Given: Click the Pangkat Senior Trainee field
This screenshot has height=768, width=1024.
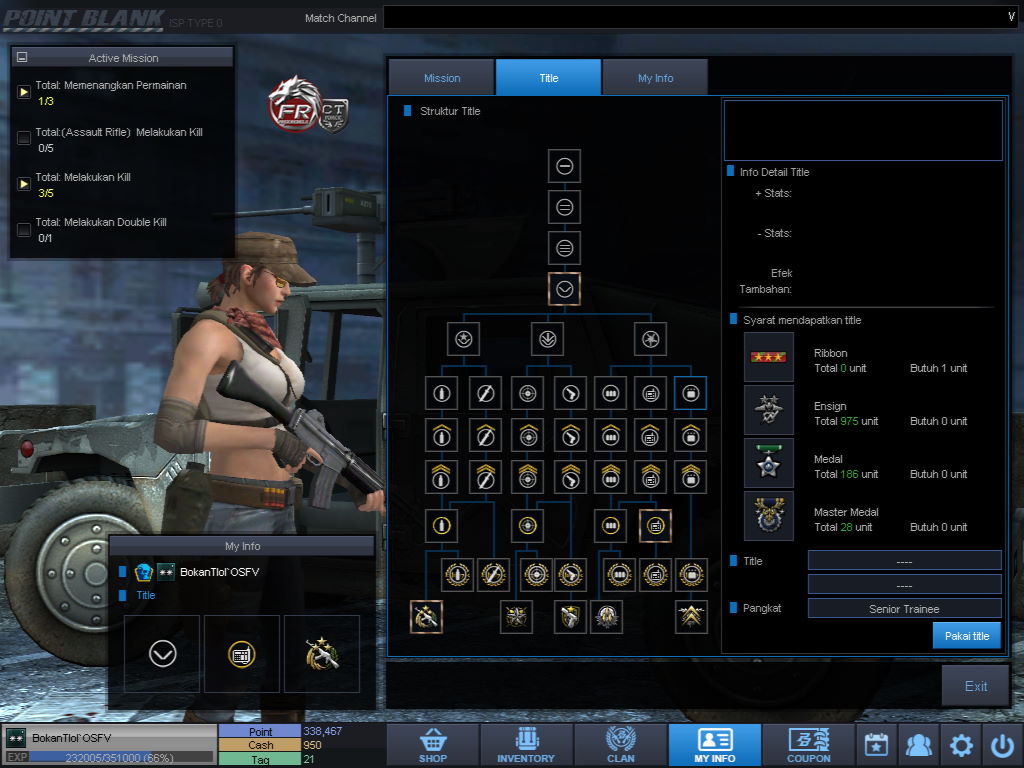Looking at the screenshot, I should pyautogui.click(x=904, y=609).
